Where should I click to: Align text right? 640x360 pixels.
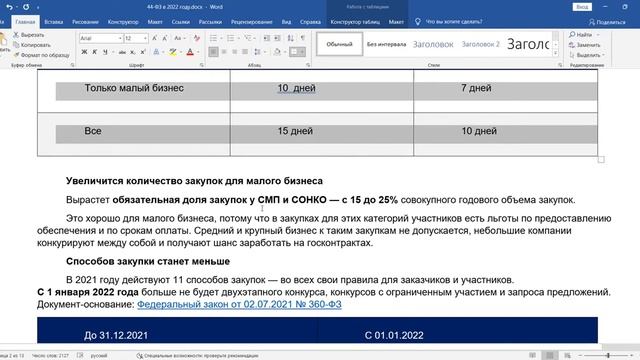[x=234, y=52]
